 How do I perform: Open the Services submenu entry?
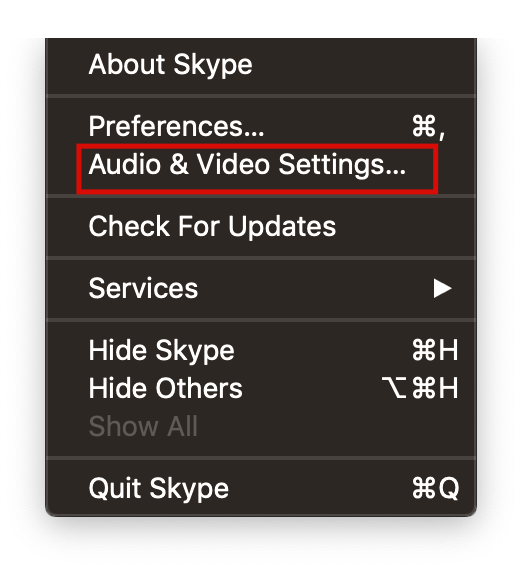(261, 289)
